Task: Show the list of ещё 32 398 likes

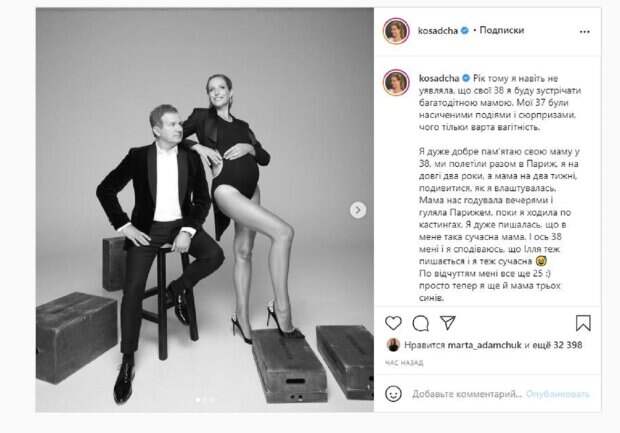Action: (x=557, y=345)
